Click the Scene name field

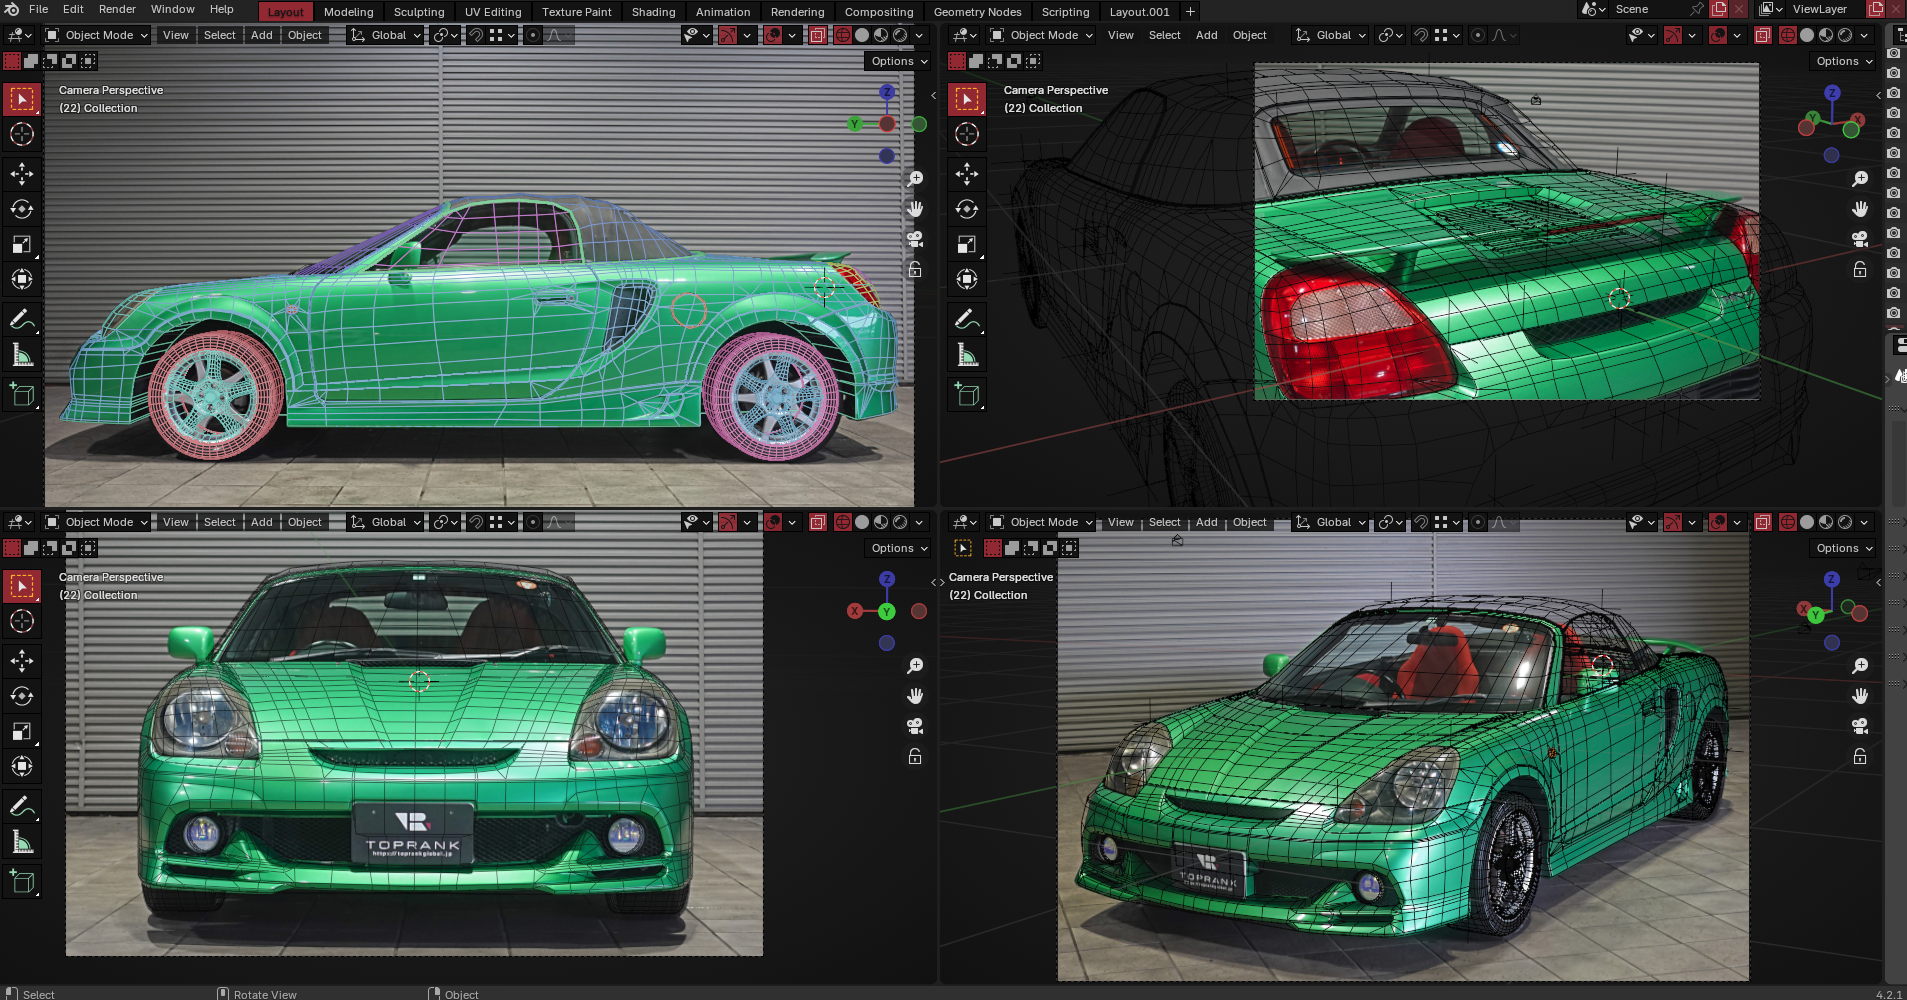(x=1648, y=9)
